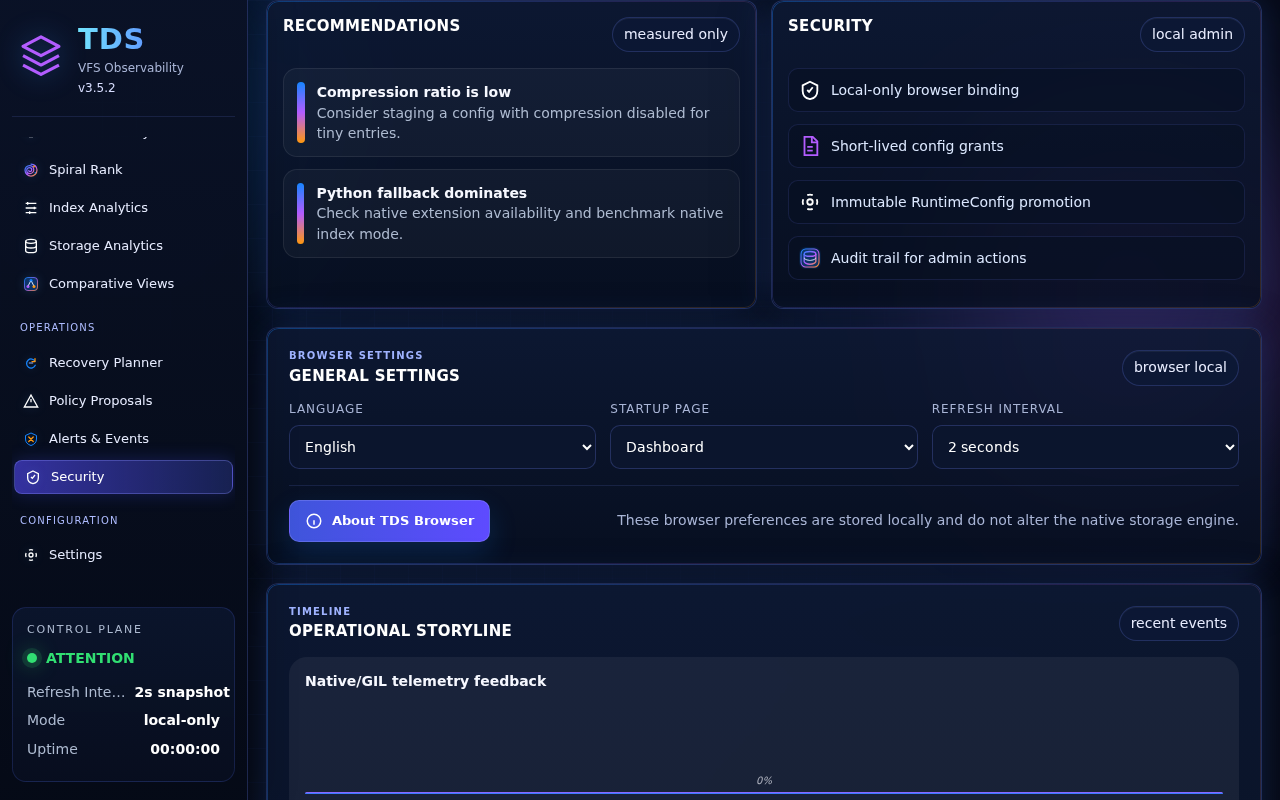Click the Native/GIL telemetry feedback title
Screen dimensions: 1280x800
[x=425, y=681]
